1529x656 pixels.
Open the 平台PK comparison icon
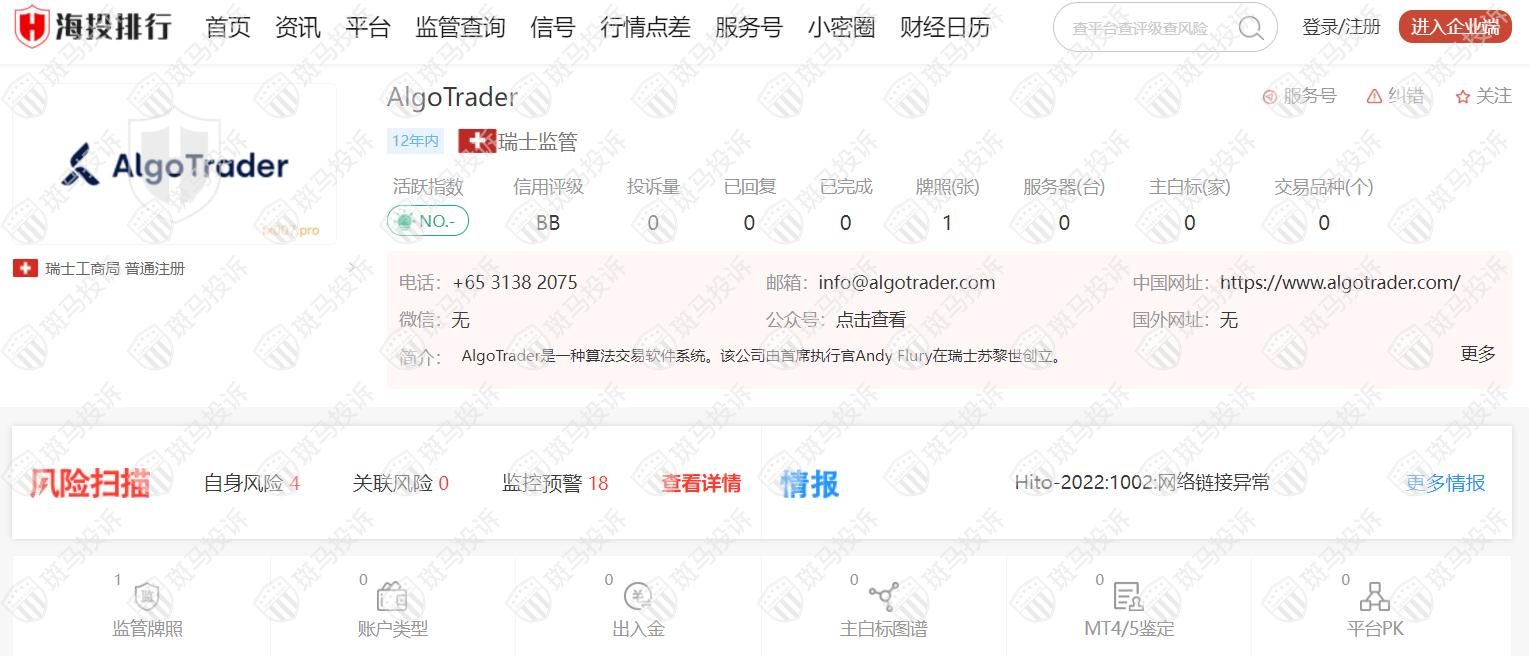1375,598
